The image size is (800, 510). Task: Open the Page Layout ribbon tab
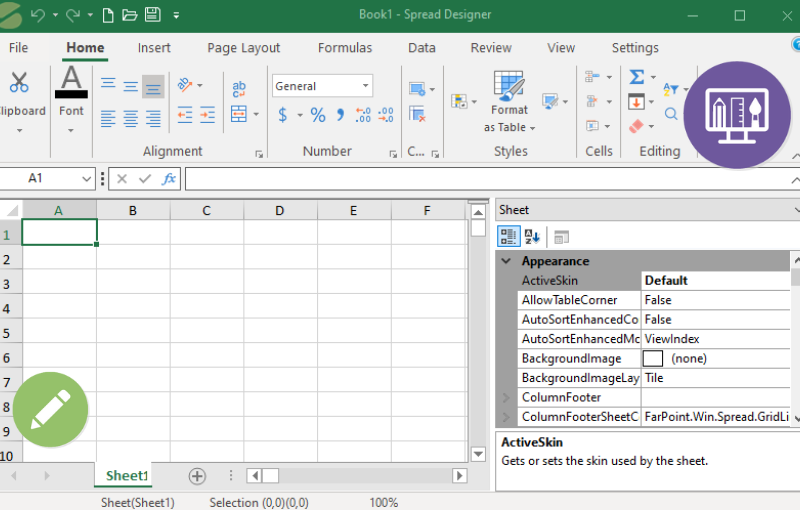click(244, 48)
